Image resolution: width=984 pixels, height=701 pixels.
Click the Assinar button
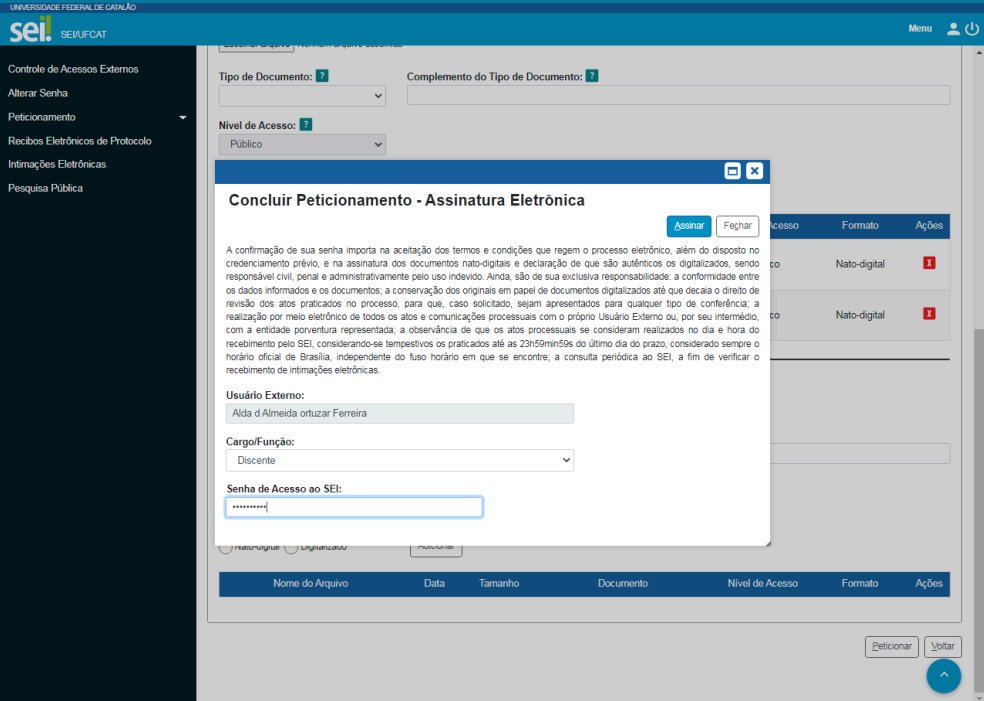[x=688, y=226]
